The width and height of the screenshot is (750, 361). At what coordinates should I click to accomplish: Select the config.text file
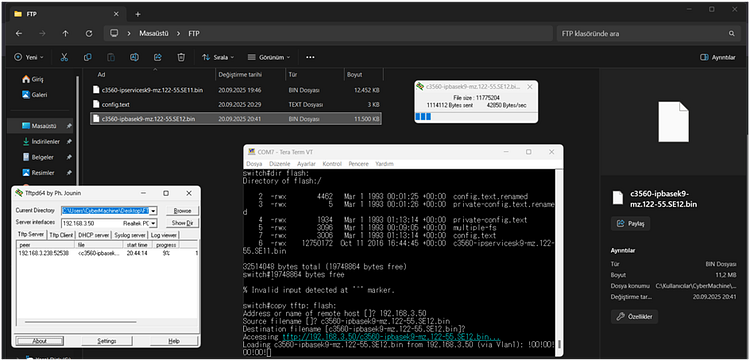click(236, 104)
